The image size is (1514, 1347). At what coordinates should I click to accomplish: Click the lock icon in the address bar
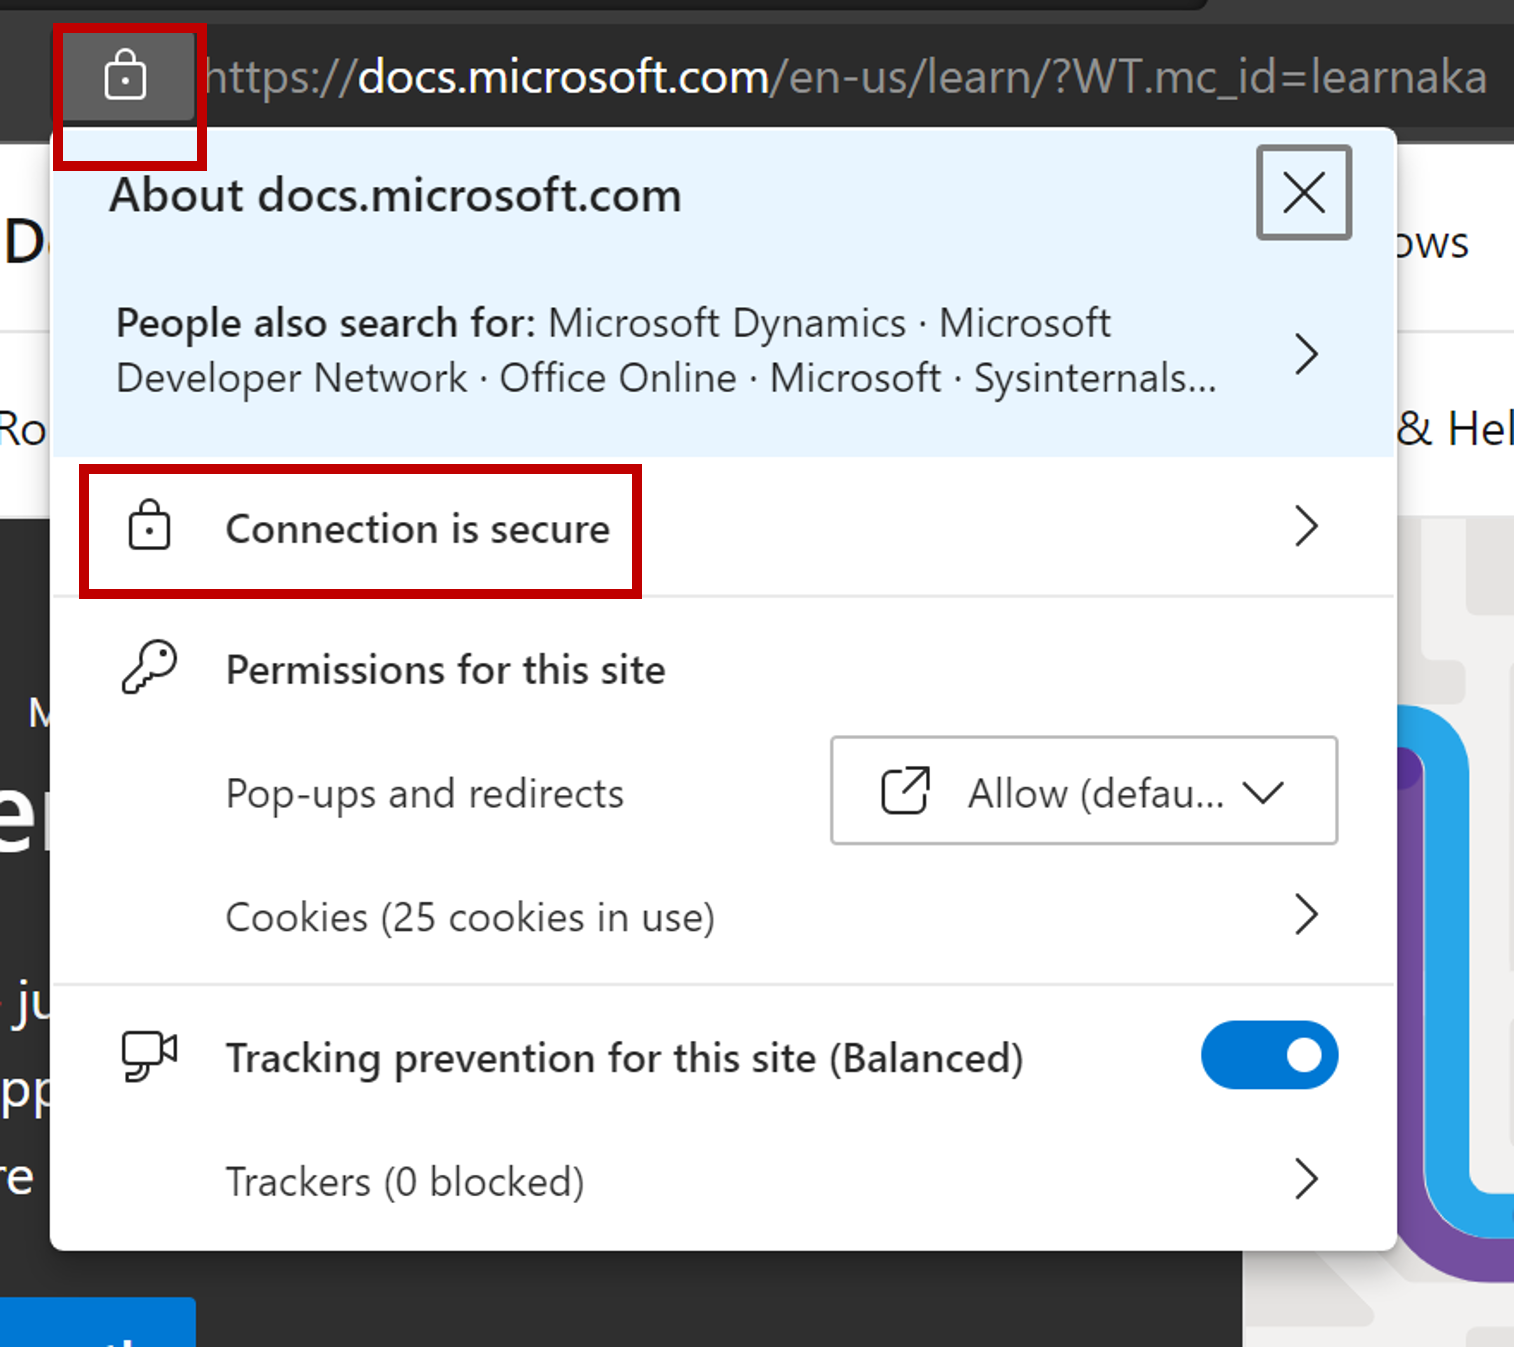click(126, 76)
